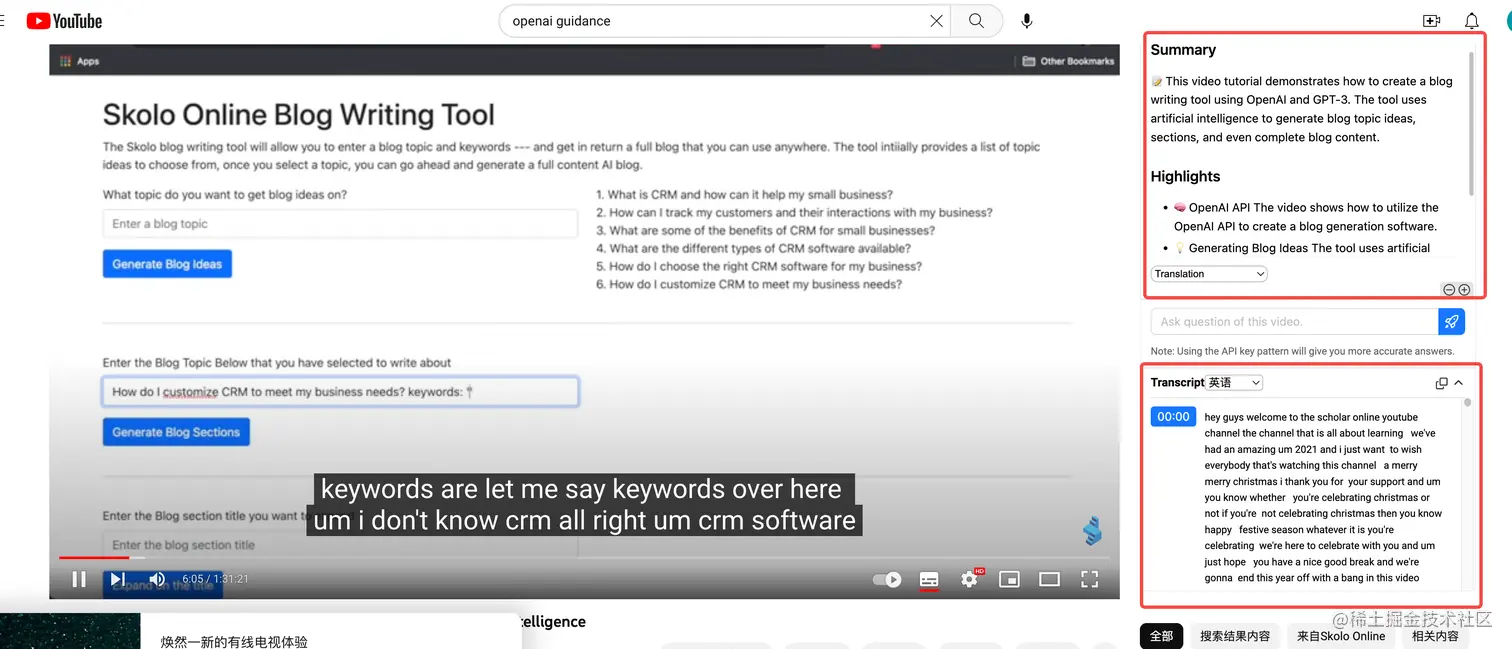Click the Ask question of this video field
This screenshot has height=649, width=1512.
tap(1294, 321)
